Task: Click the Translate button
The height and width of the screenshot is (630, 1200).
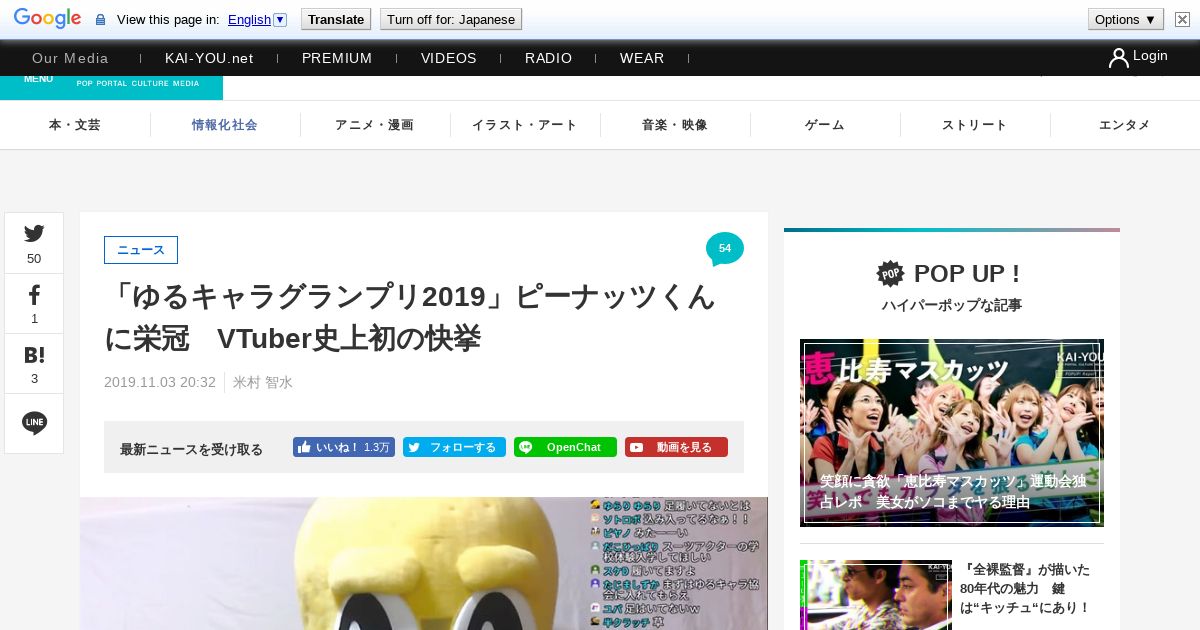Action: tap(336, 19)
